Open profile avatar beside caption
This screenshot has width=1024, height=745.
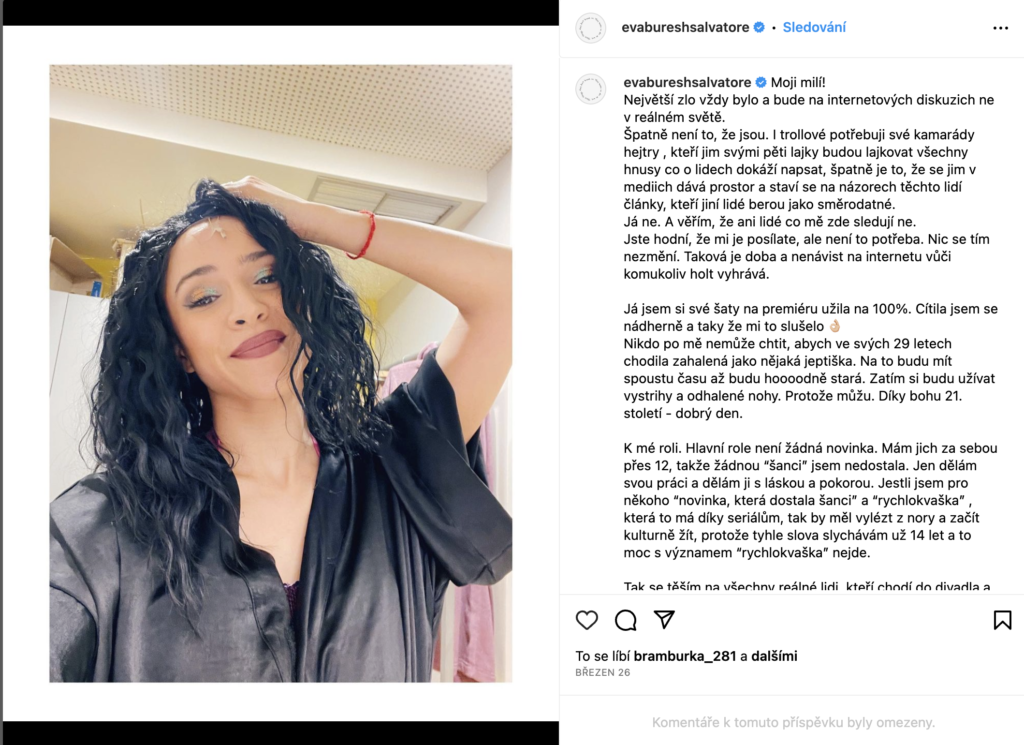(x=590, y=89)
